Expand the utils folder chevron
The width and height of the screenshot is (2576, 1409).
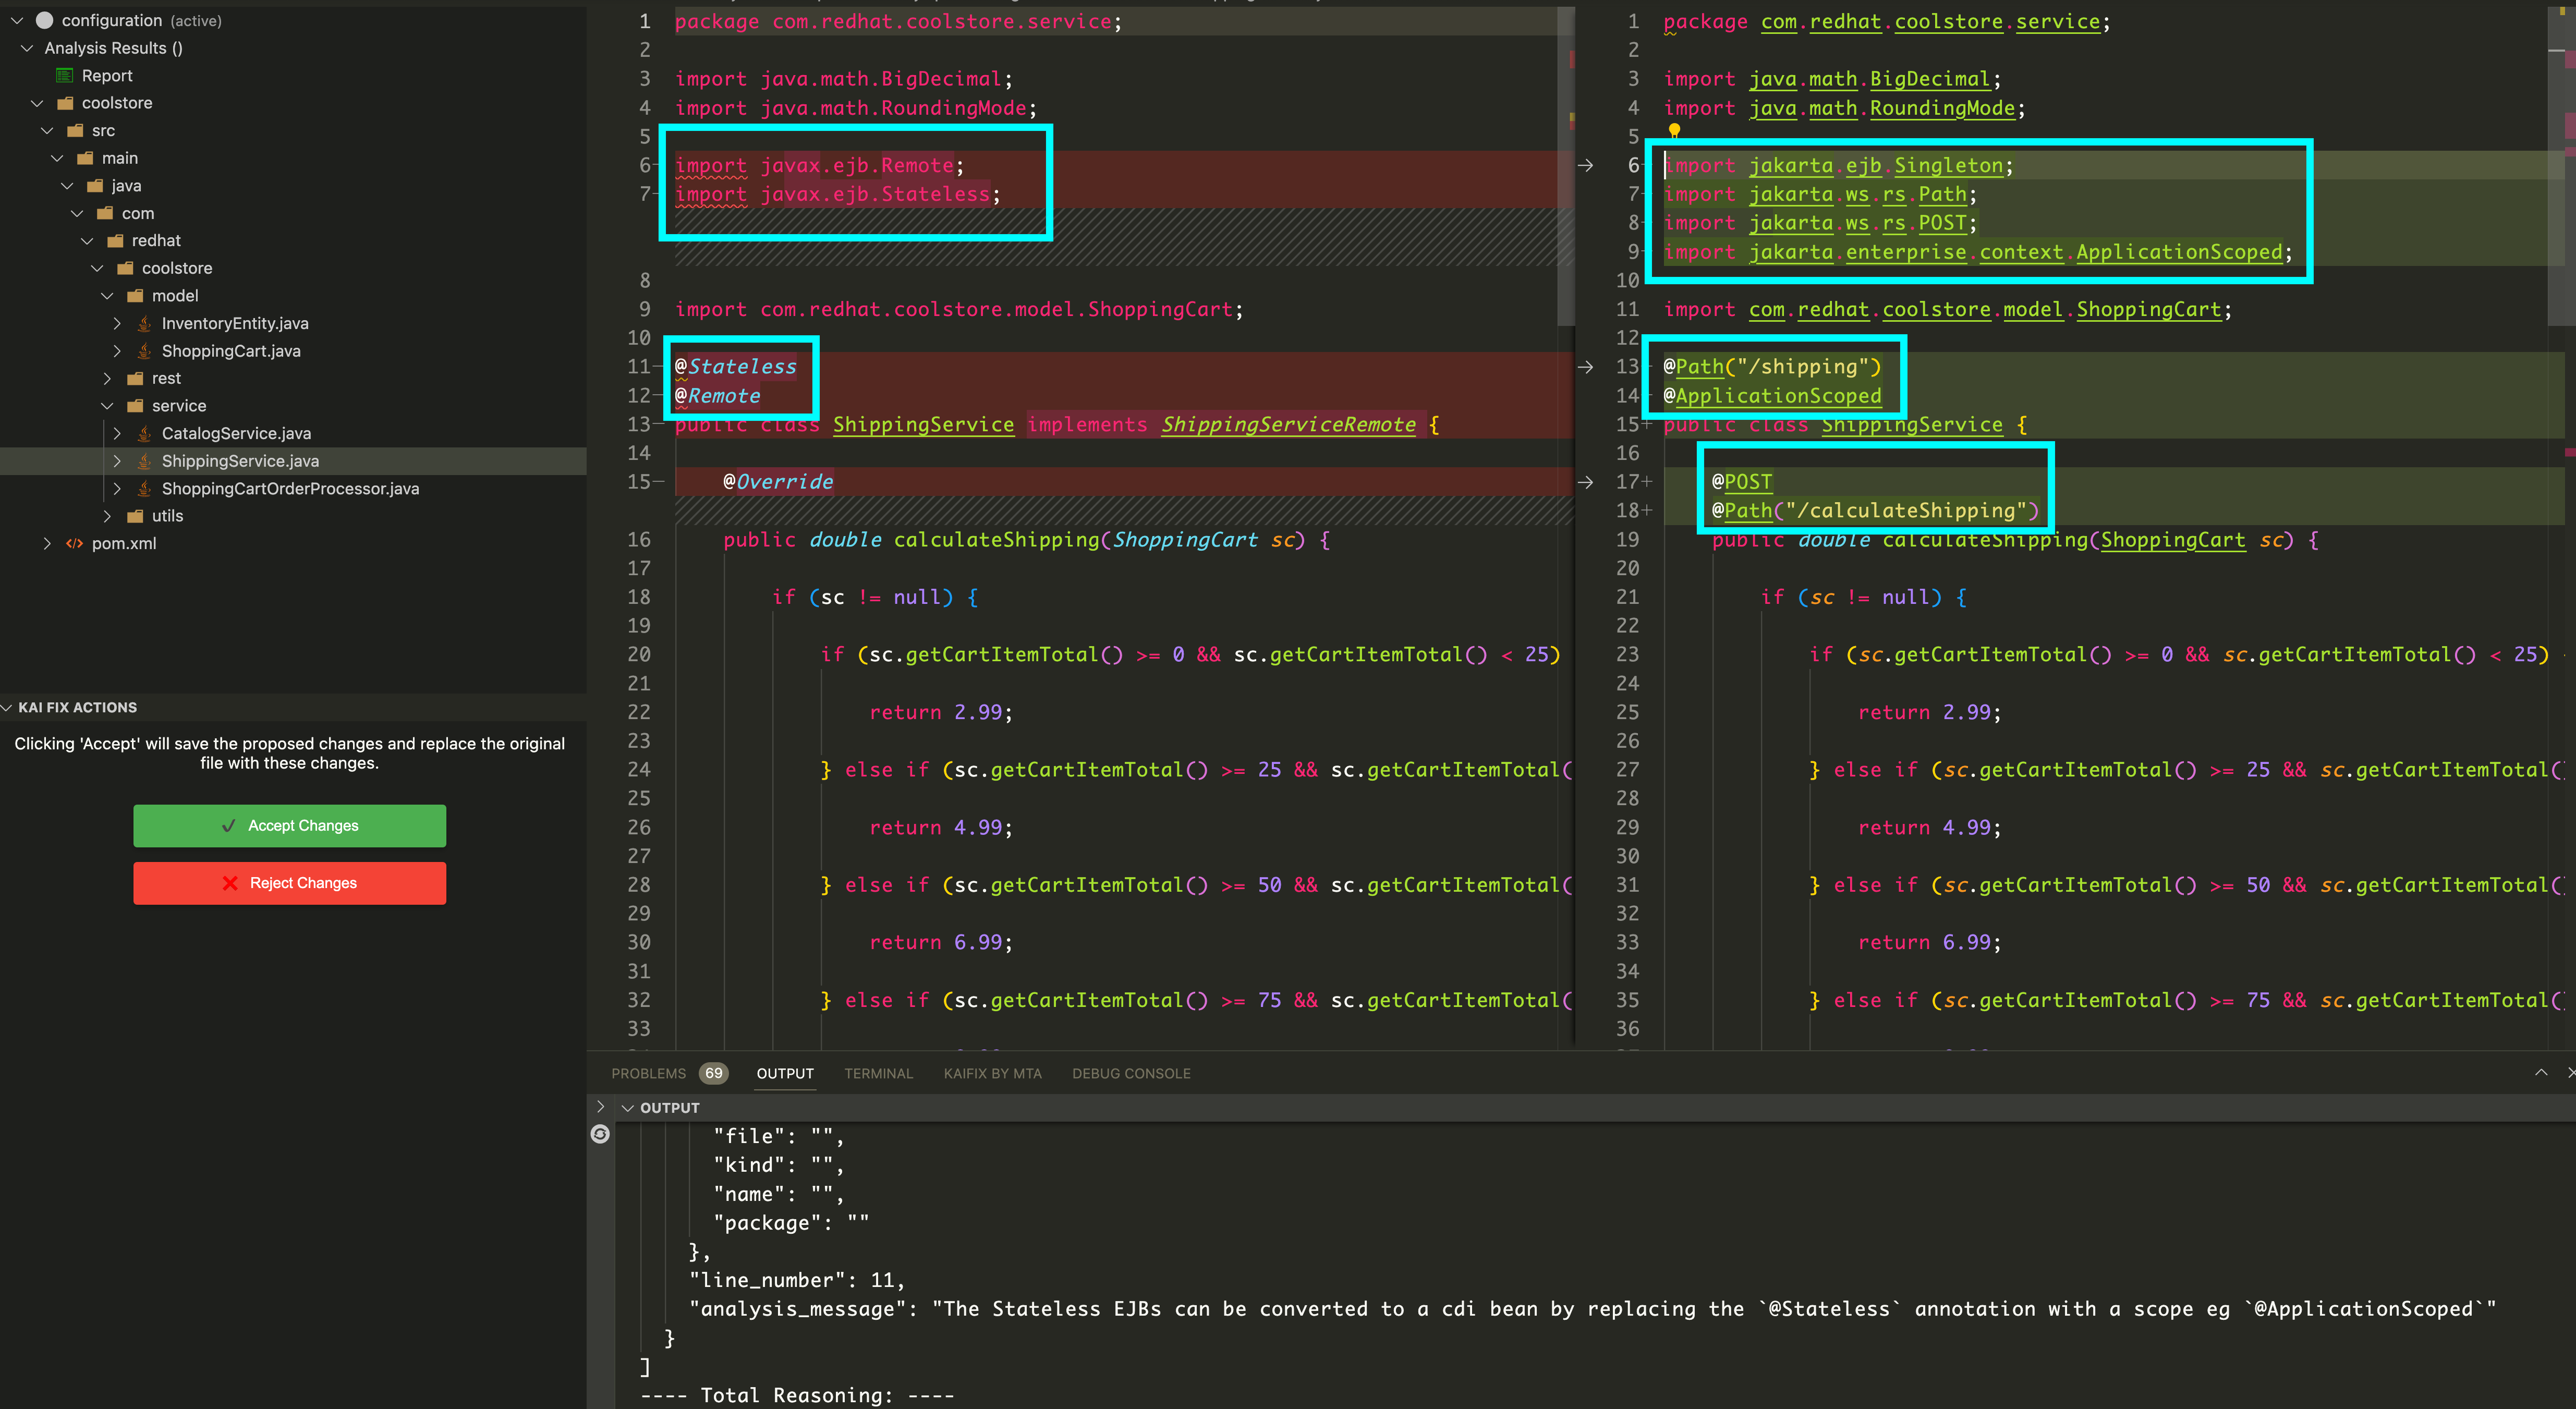[x=107, y=516]
